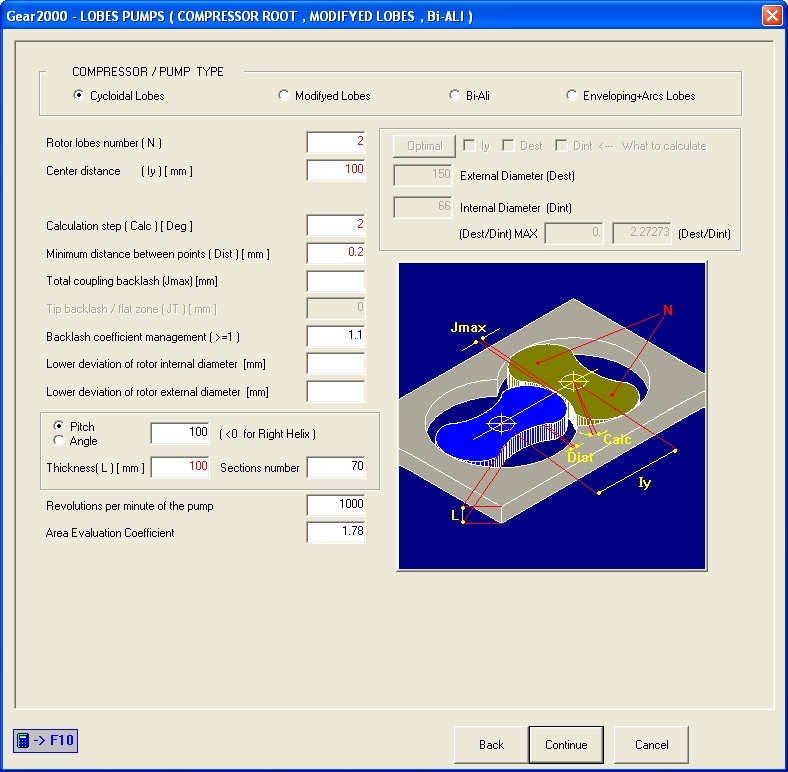Click the 'Rotor lobes number ( N )' label
This screenshot has height=772, width=788.
(x=104, y=143)
